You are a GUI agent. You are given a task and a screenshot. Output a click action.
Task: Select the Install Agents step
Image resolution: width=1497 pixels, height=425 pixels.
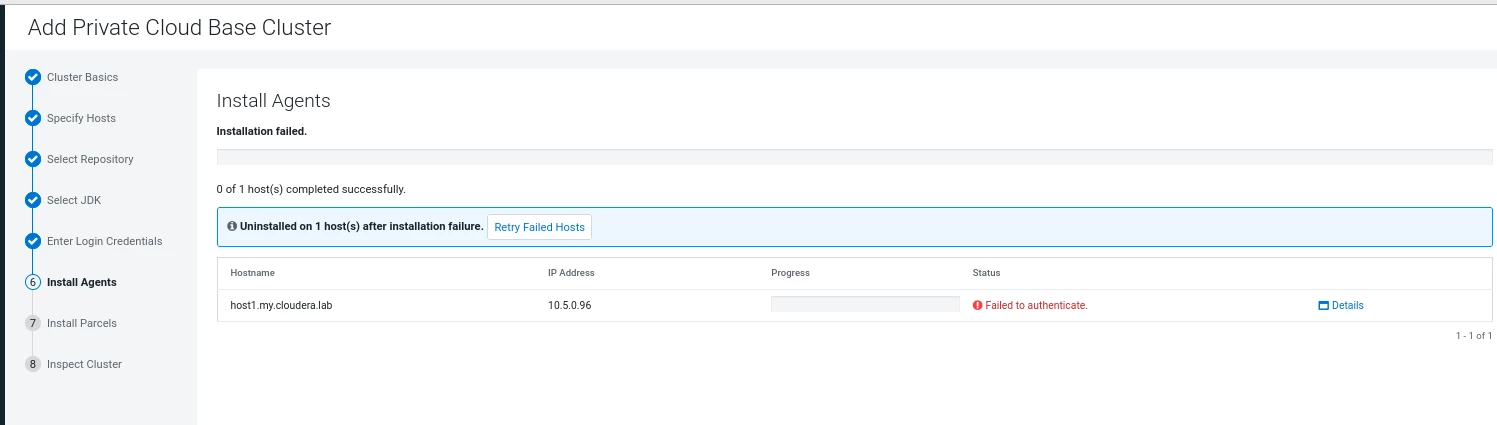tap(82, 282)
